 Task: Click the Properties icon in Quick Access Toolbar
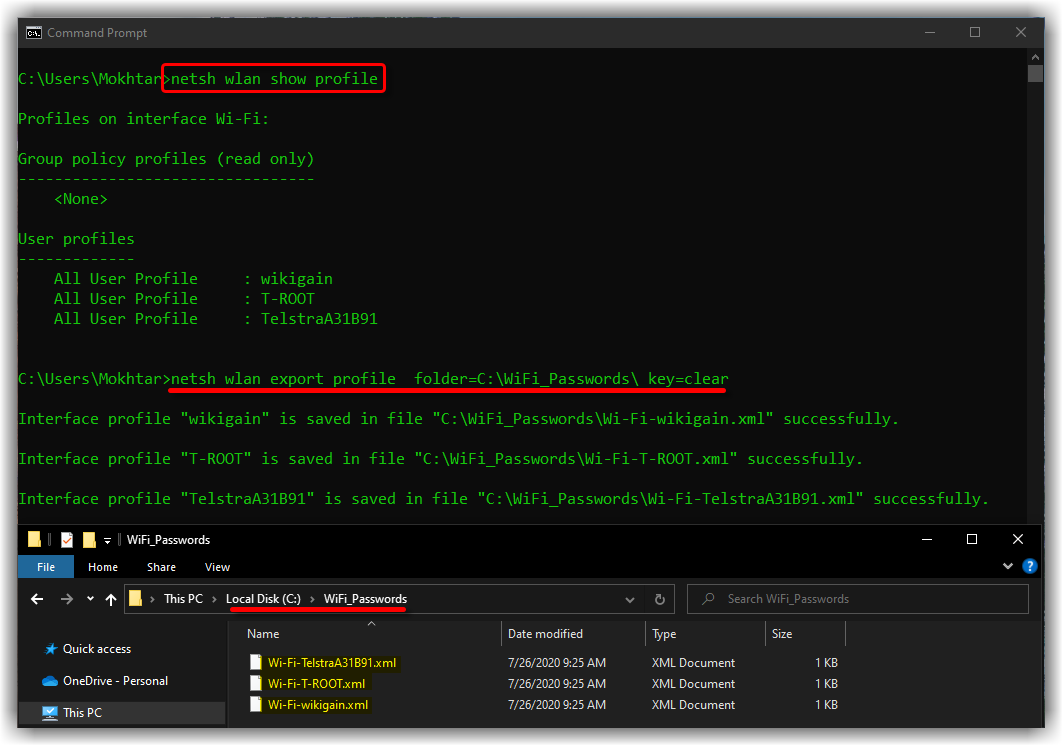coord(67,540)
